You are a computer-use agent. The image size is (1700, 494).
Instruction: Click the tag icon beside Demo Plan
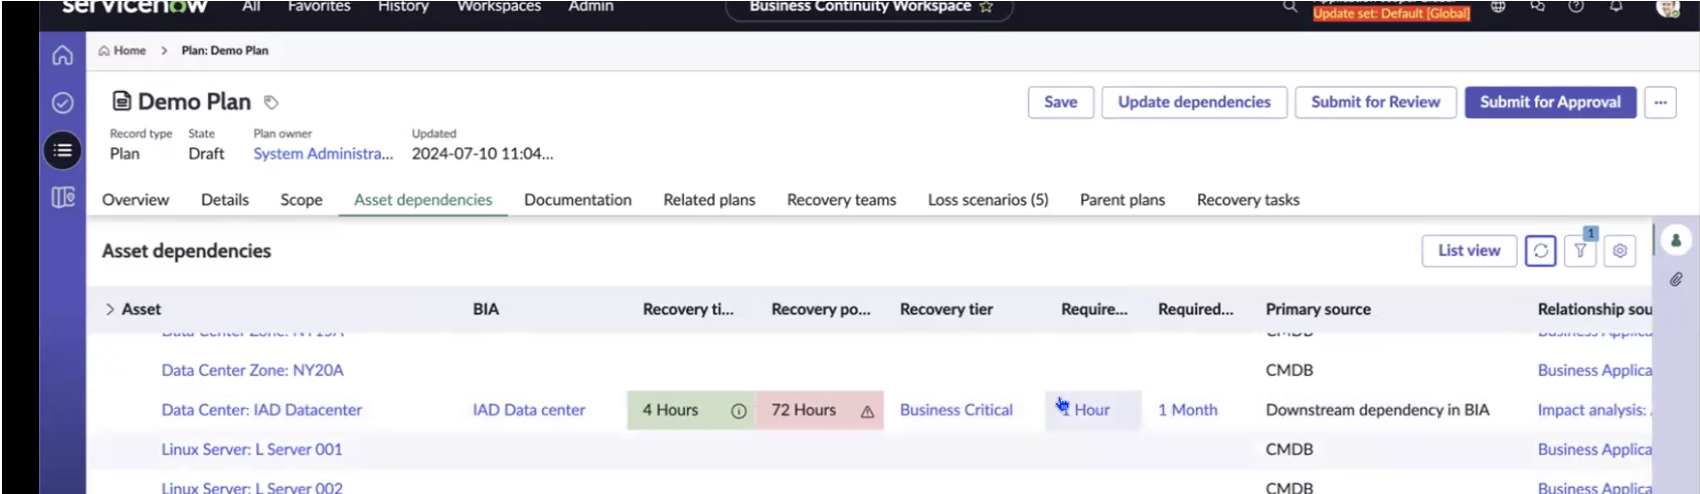pyautogui.click(x=271, y=102)
